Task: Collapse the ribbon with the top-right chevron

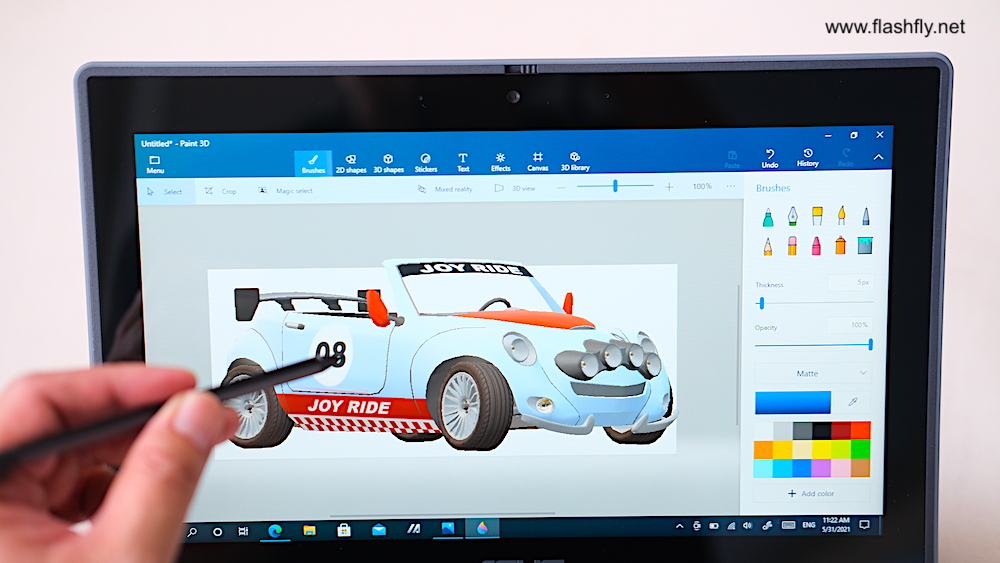Action: (878, 157)
